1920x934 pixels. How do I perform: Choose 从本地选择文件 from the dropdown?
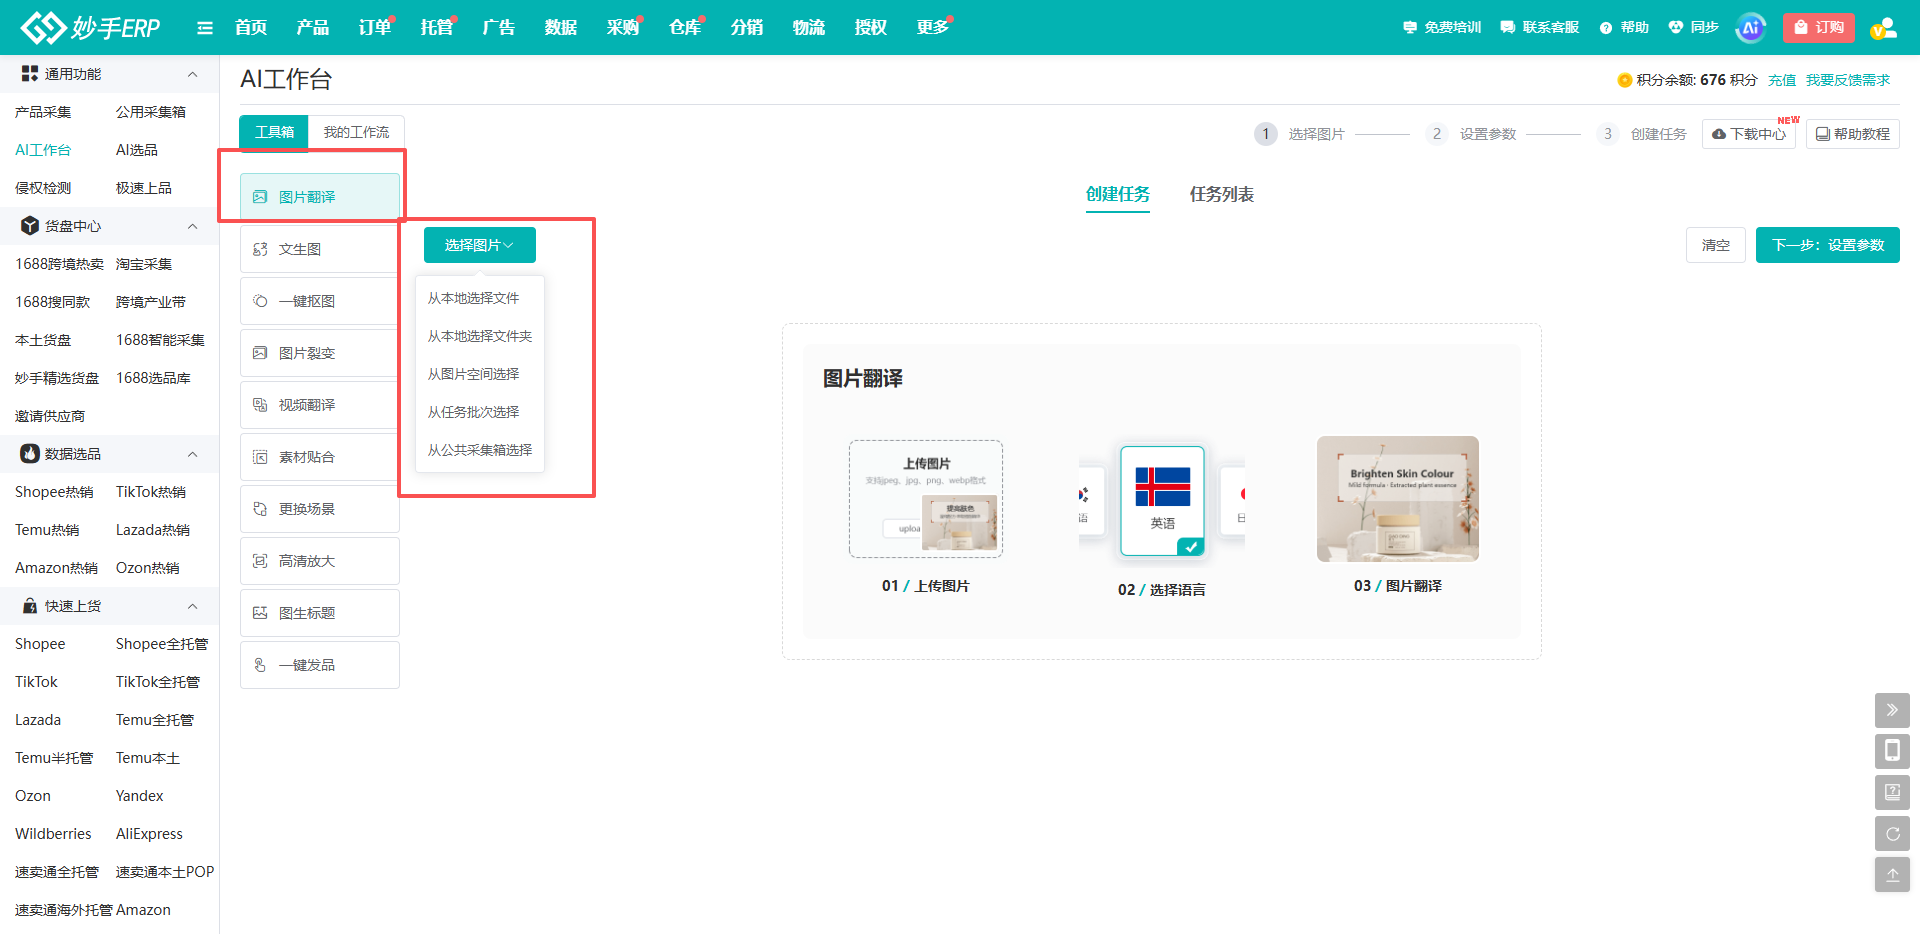pyautogui.click(x=480, y=298)
